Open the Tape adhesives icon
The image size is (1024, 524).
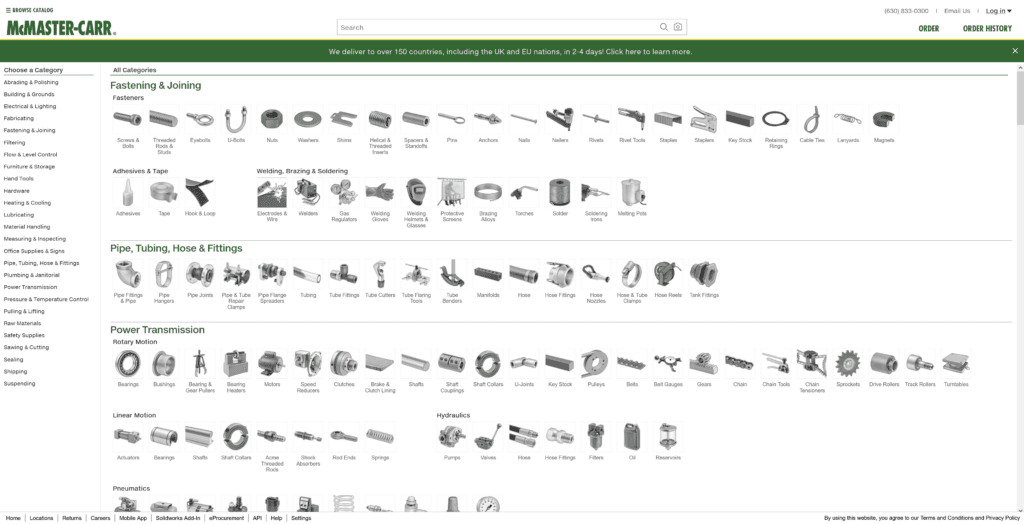click(x=164, y=193)
